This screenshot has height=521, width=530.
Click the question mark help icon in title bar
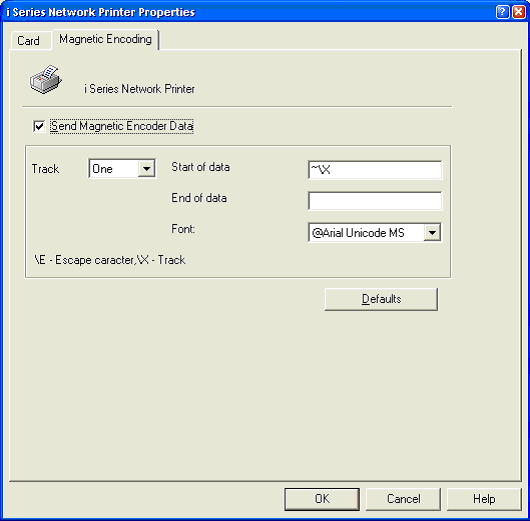(x=502, y=12)
